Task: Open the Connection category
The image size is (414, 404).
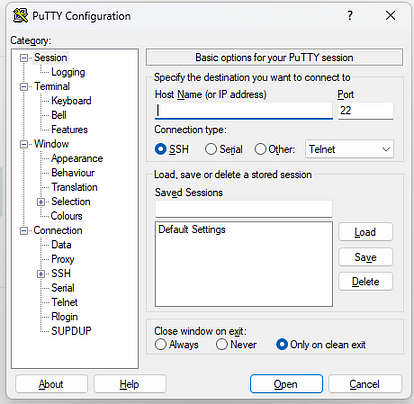Action: coord(58,230)
